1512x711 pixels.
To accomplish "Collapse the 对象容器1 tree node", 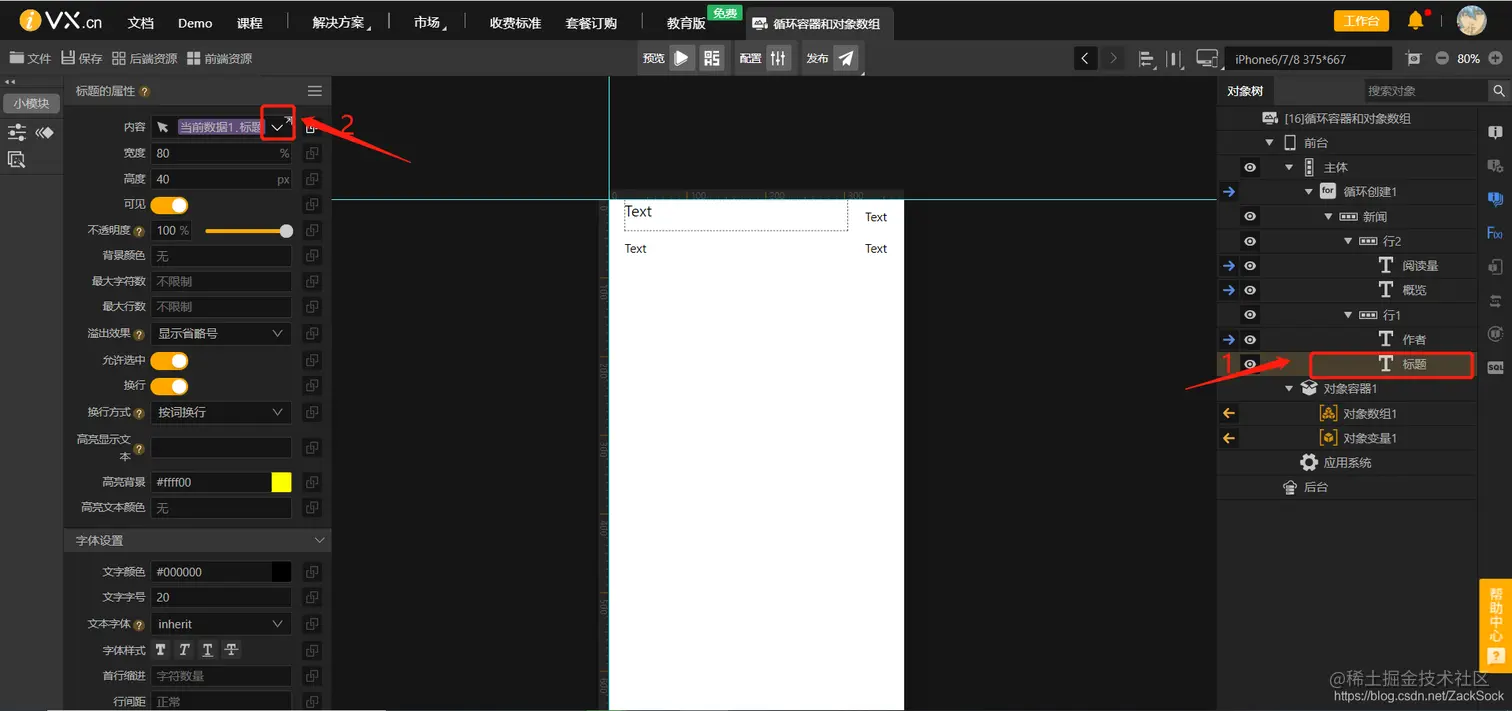I will (1289, 389).
